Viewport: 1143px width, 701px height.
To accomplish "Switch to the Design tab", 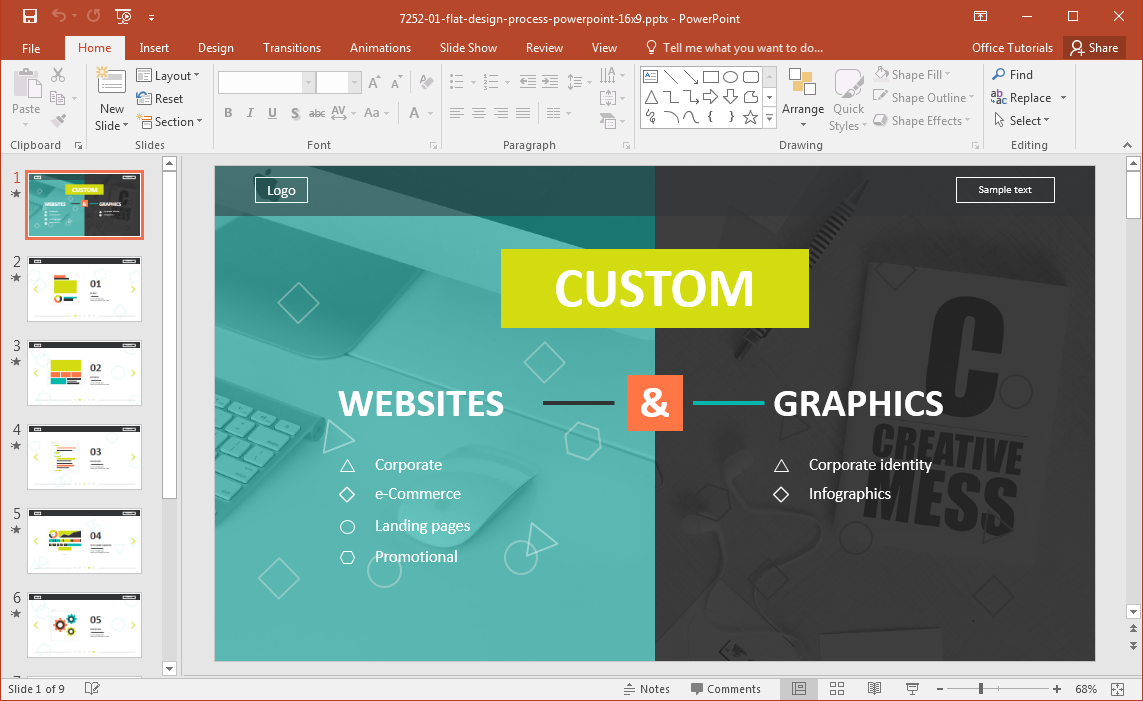I will coord(216,48).
